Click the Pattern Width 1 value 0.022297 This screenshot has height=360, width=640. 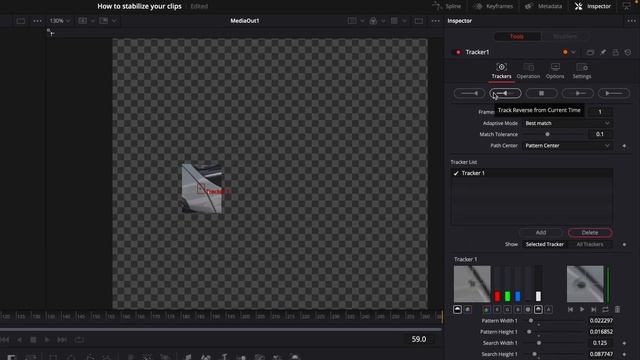(601, 321)
